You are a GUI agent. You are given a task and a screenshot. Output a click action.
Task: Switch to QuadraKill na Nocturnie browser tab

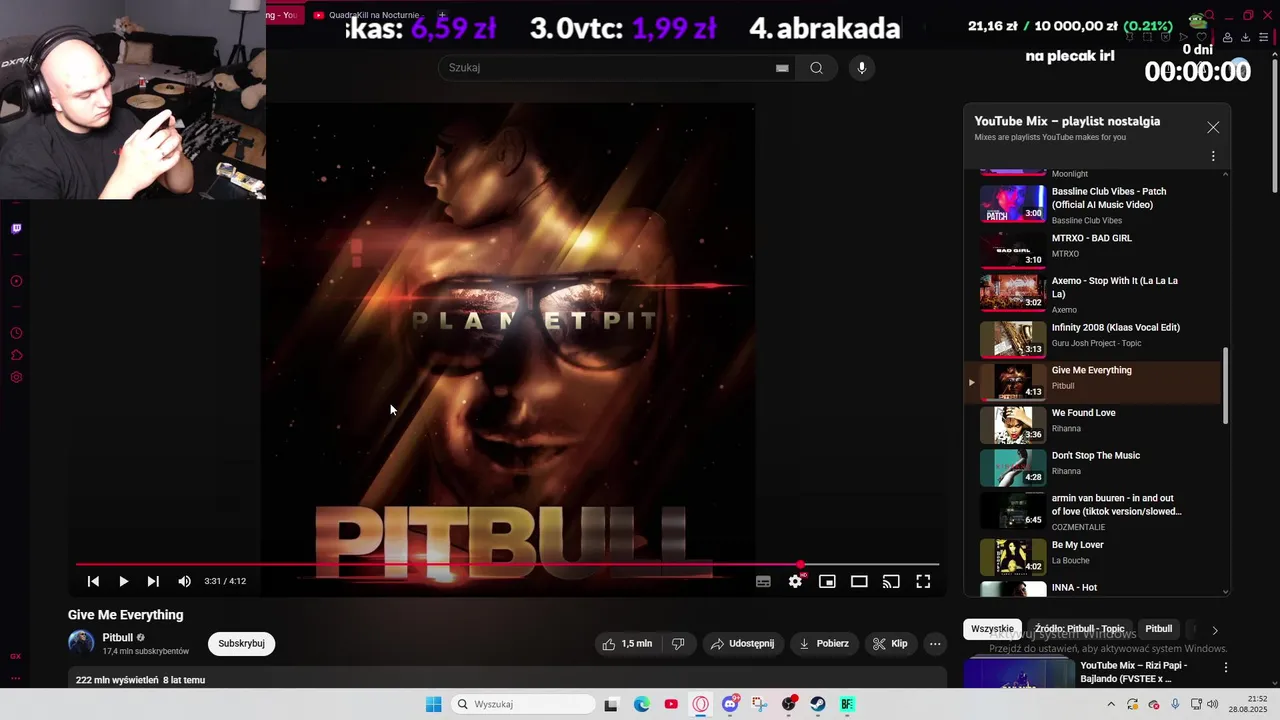click(x=367, y=15)
